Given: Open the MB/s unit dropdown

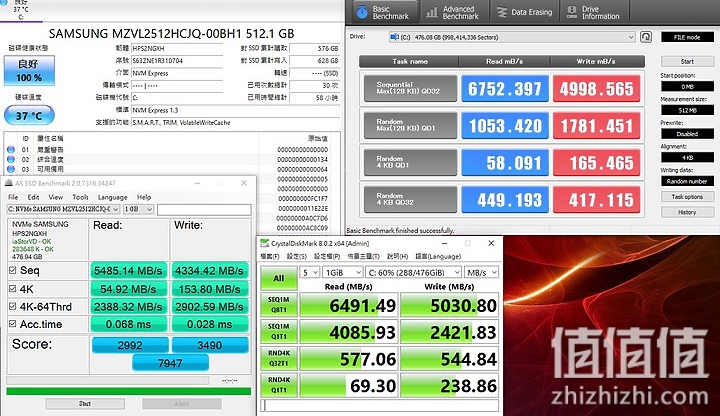Looking at the screenshot, I should tap(482, 273).
